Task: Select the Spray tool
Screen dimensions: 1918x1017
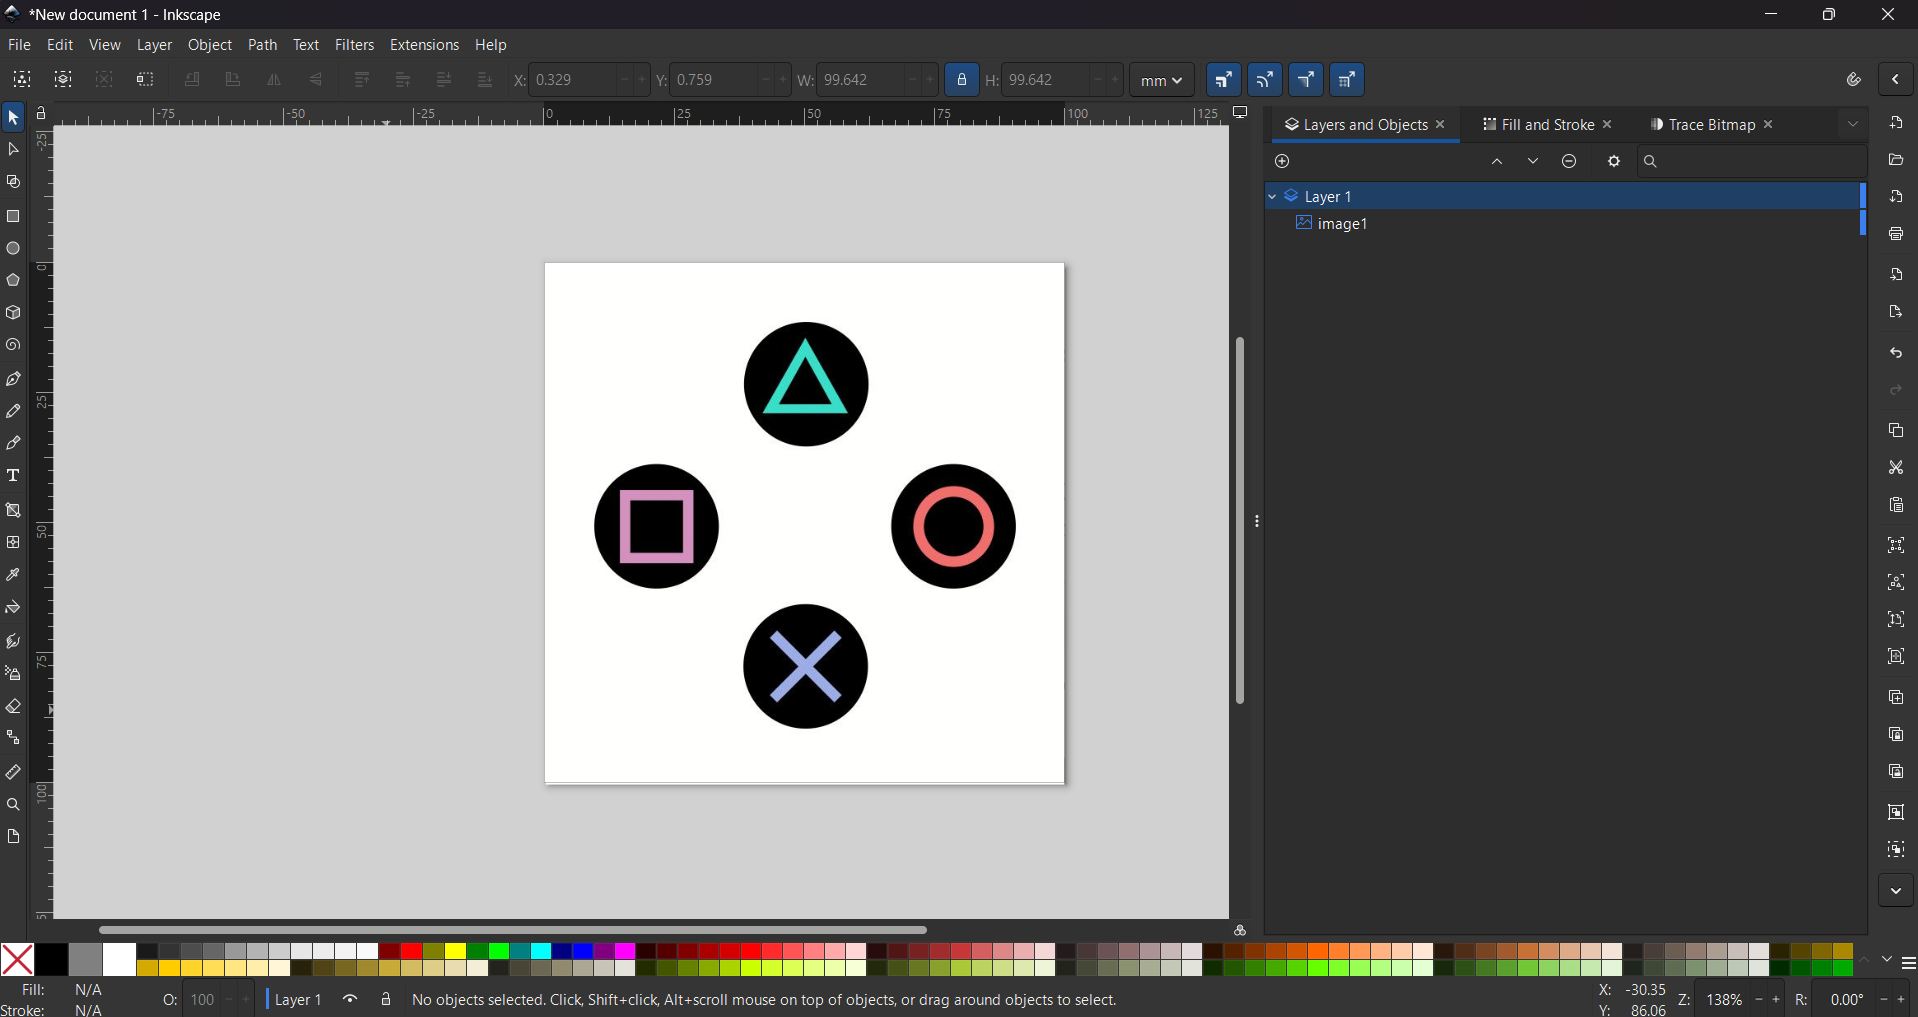Action: [13, 673]
